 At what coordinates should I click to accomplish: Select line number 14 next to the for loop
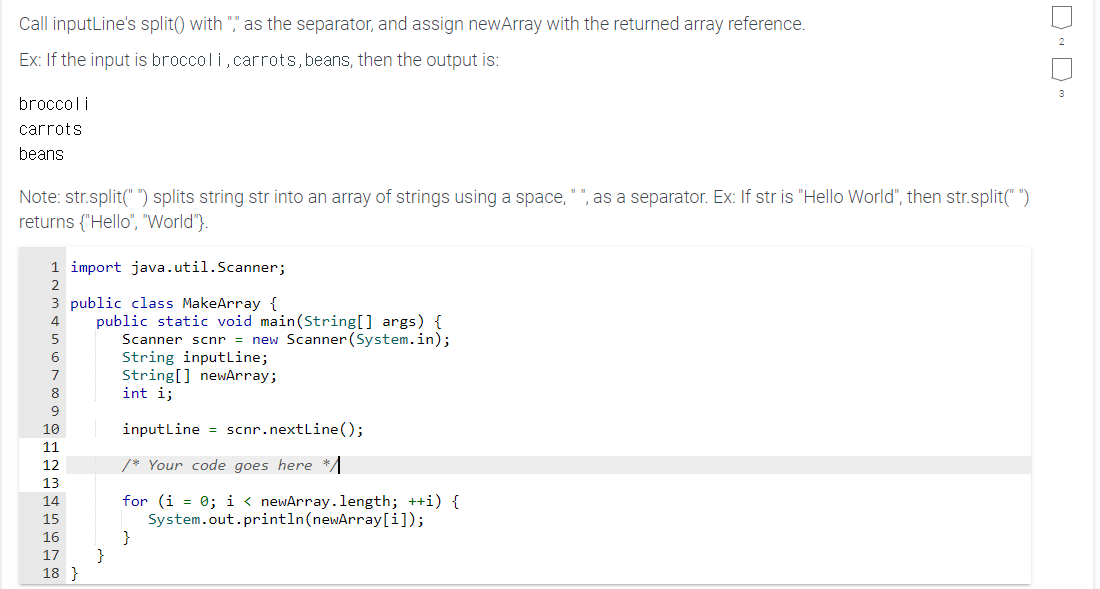pyautogui.click(x=51, y=500)
